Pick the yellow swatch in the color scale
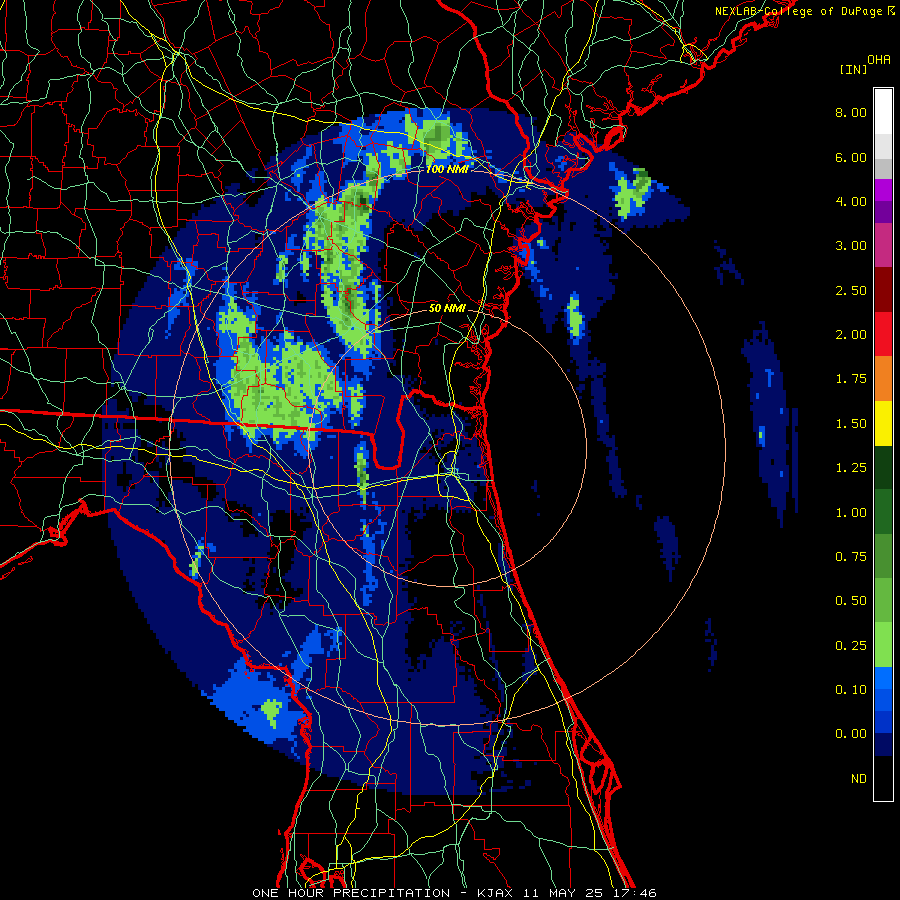This screenshot has height=900, width=900. click(883, 424)
